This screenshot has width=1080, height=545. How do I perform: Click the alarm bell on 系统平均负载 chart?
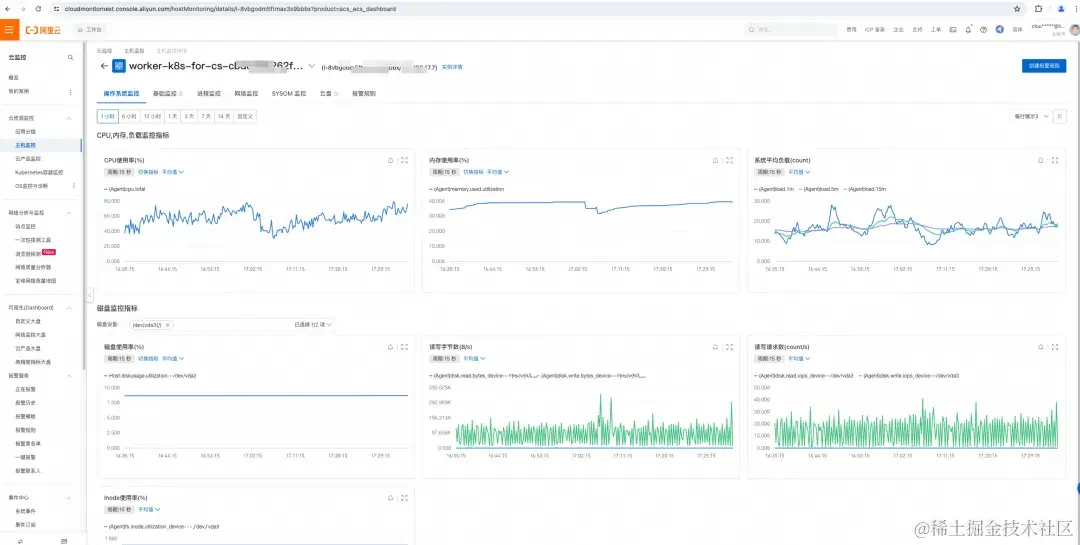pyautogui.click(x=1041, y=160)
